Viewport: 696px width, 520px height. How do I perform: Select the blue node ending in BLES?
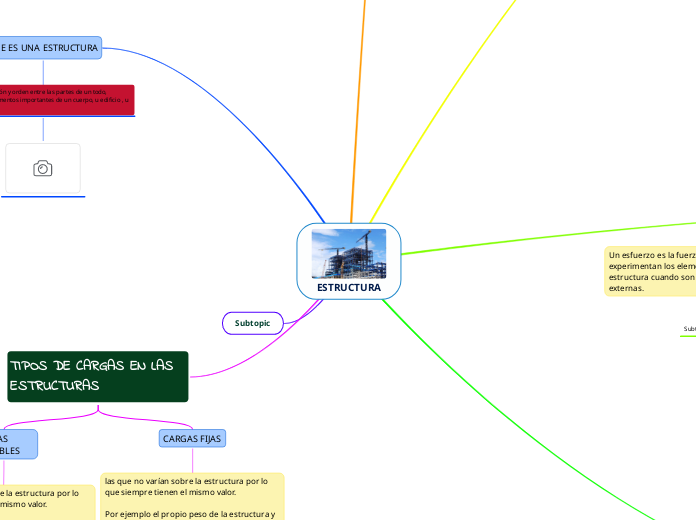tap(18, 444)
